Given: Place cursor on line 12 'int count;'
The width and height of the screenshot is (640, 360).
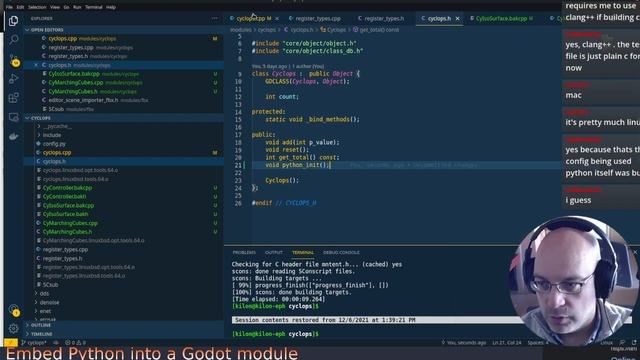Looking at the screenshot, I should click(x=282, y=97).
